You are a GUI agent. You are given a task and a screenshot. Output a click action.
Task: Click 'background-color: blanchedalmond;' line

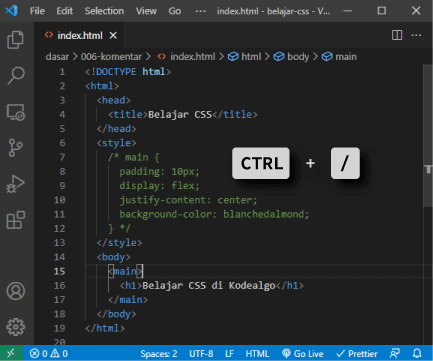pyautogui.click(x=214, y=214)
